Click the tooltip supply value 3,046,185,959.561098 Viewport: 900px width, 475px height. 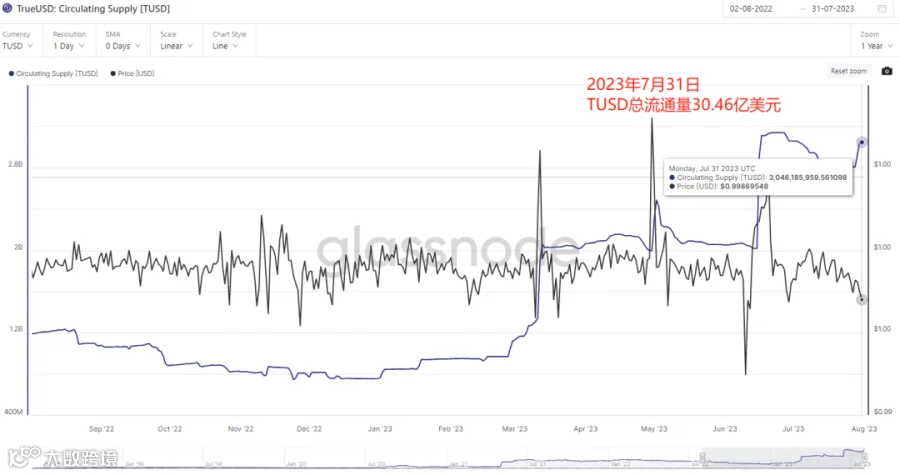pyautogui.click(x=808, y=177)
